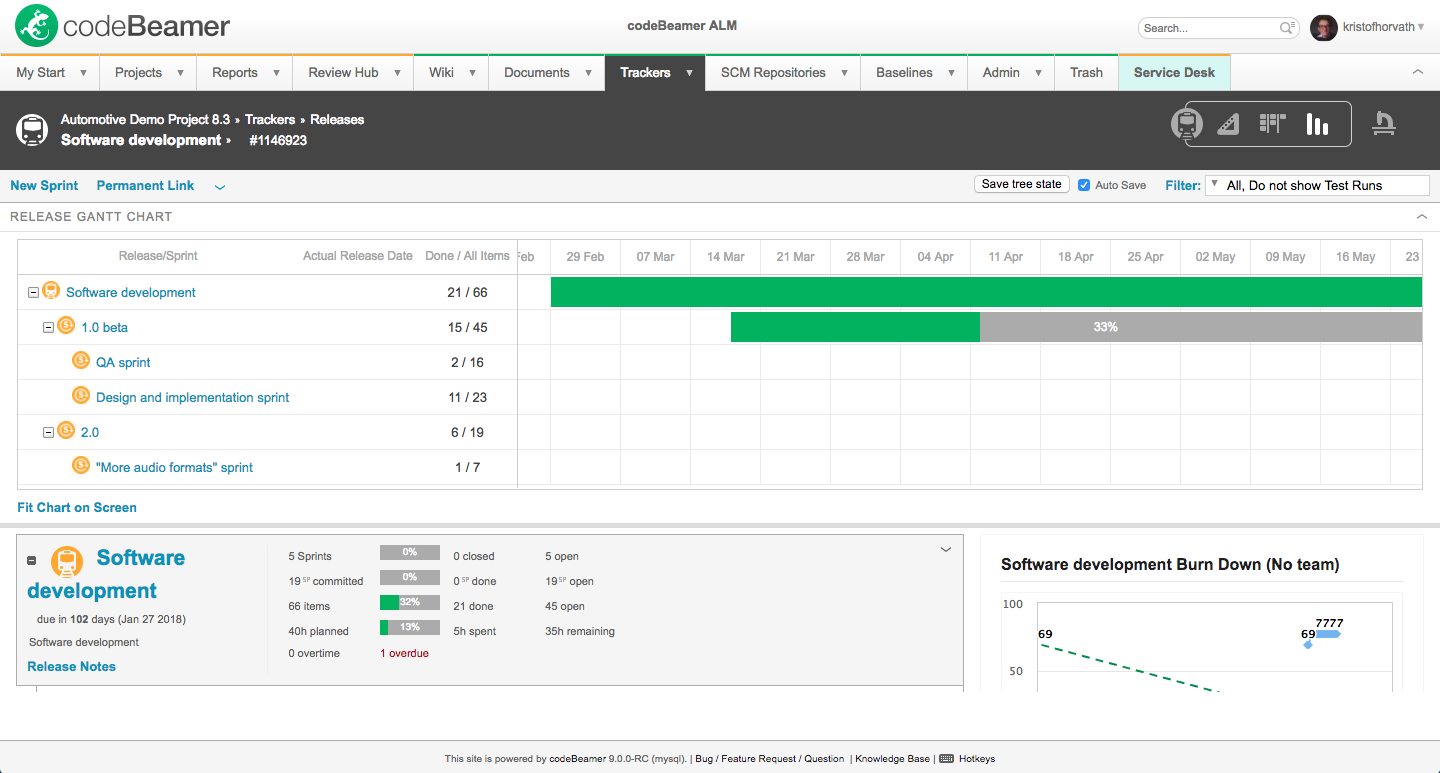Click the Trackers breadcrumb link
This screenshot has width=1440, height=773.
[270, 119]
